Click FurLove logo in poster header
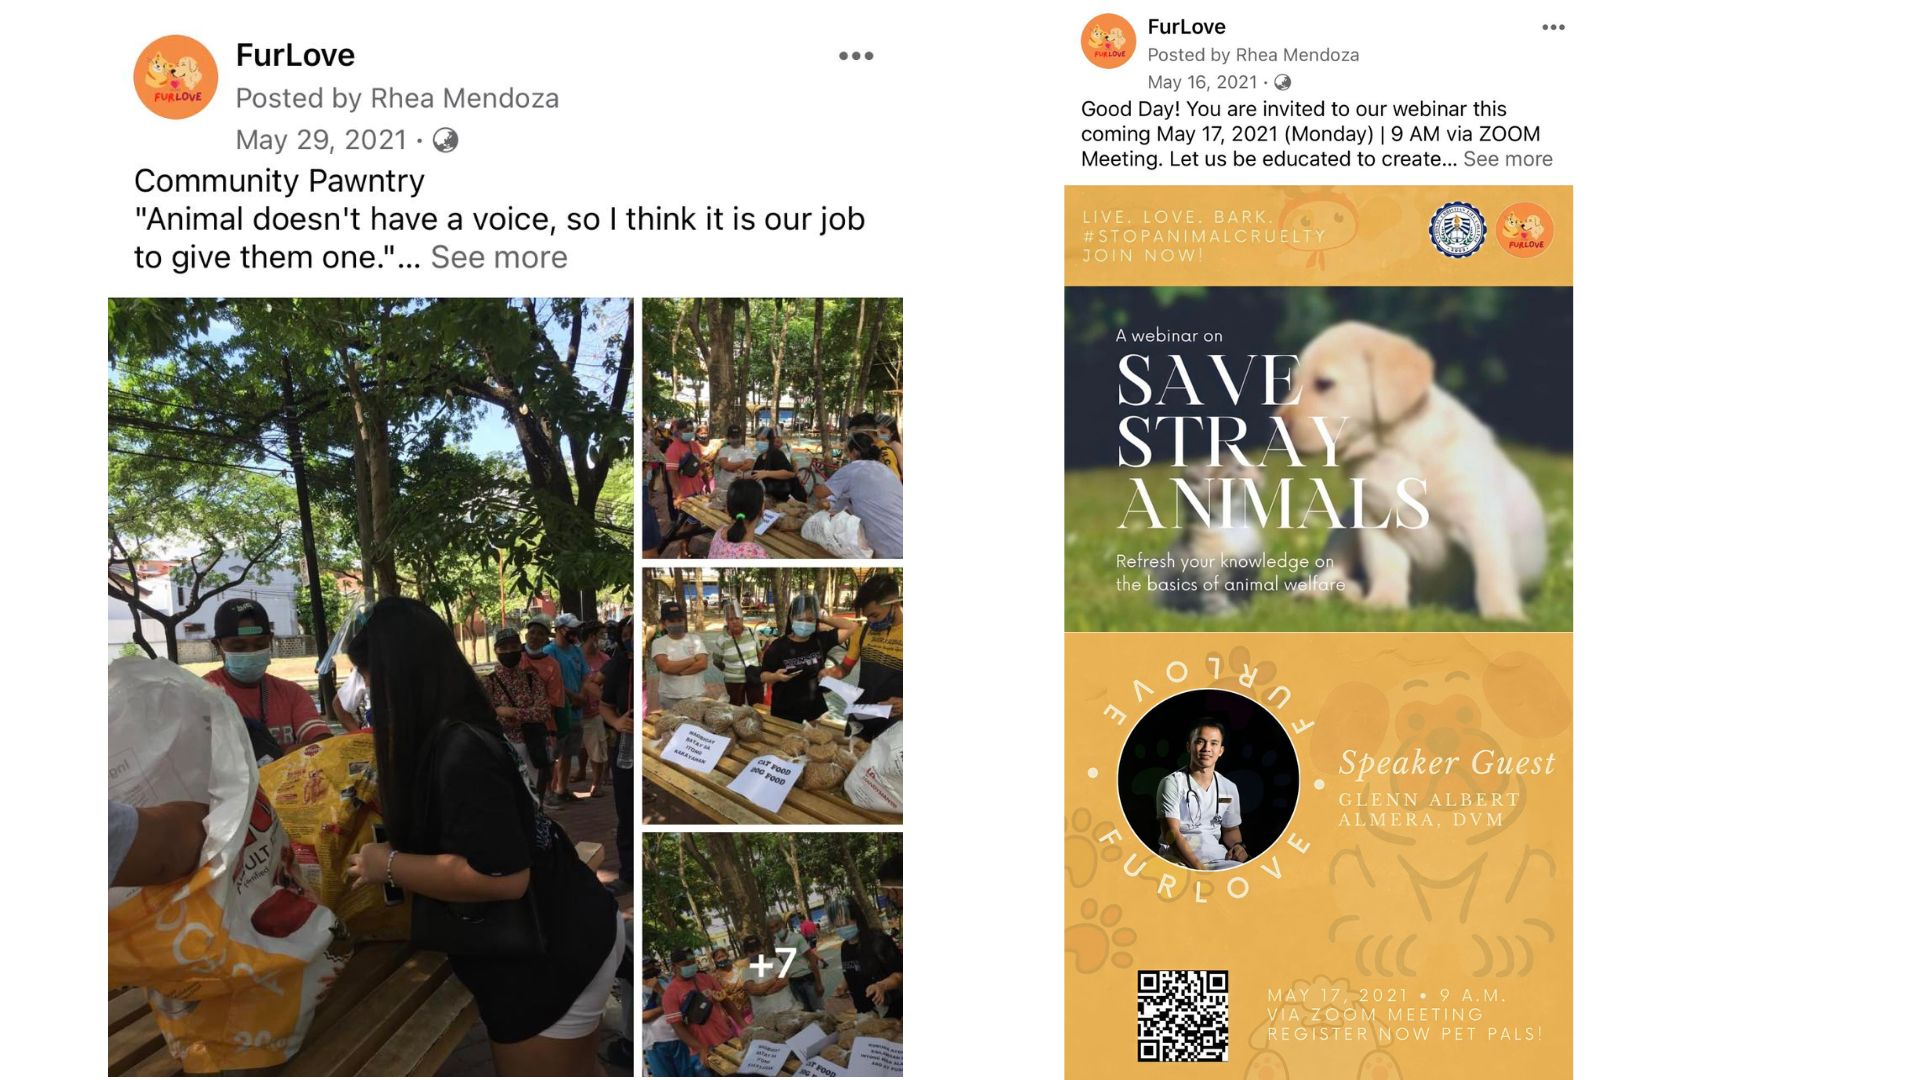This screenshot has width=1920, height=1080. [x=1525, y=230]
